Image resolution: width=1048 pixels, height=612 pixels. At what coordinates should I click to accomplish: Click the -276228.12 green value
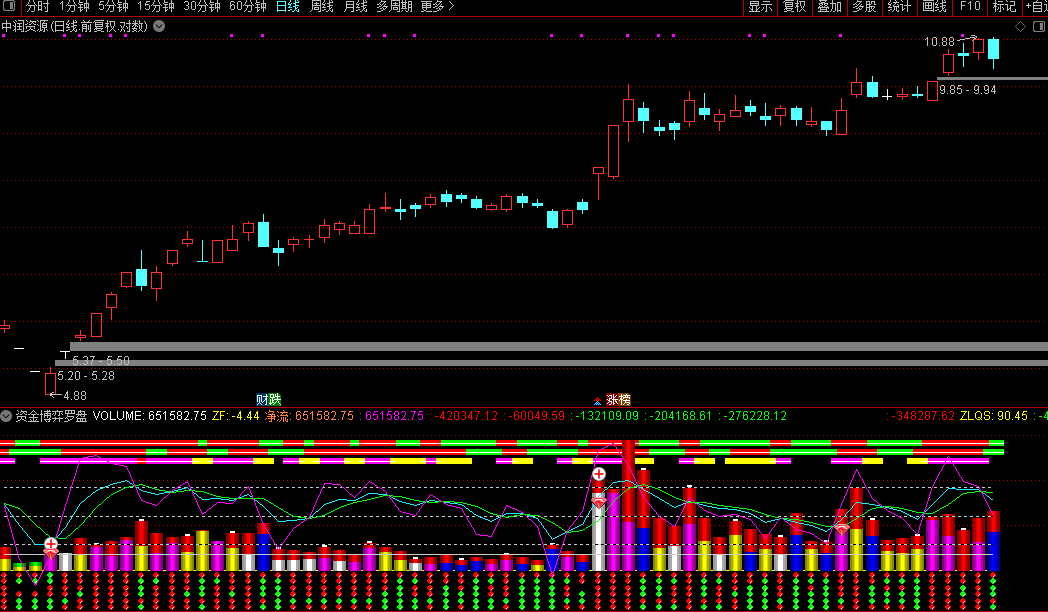click(753, 416)
